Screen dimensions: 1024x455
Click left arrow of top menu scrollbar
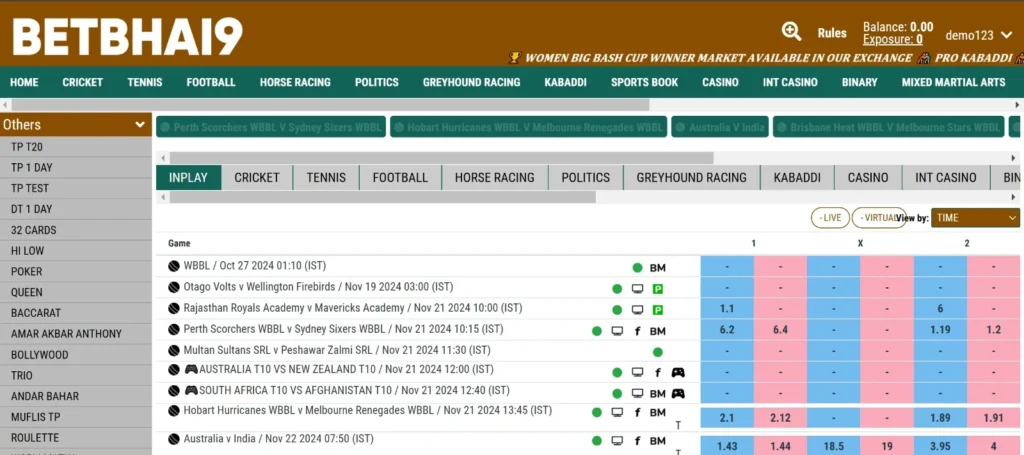click(x=5, y=104)
